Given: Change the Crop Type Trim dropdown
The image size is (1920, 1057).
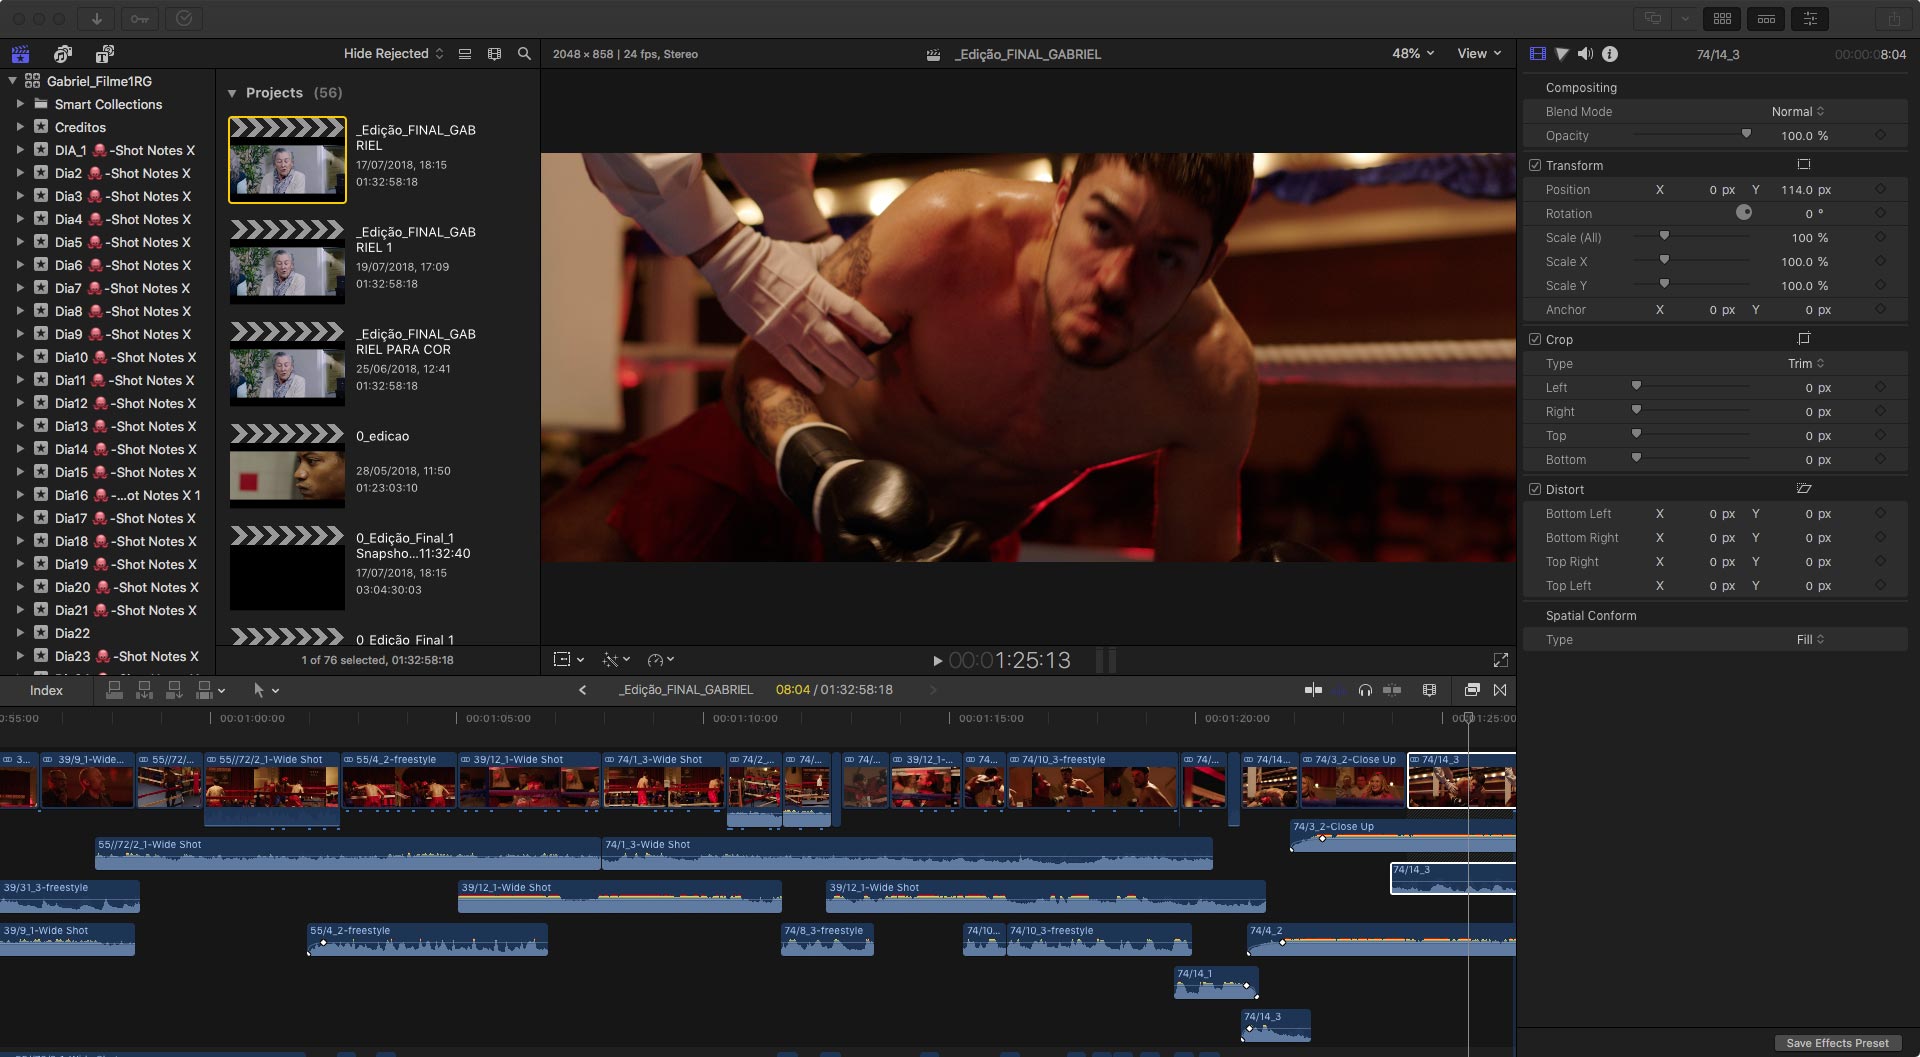Looking at the screenshot, I should [1806, 363].
